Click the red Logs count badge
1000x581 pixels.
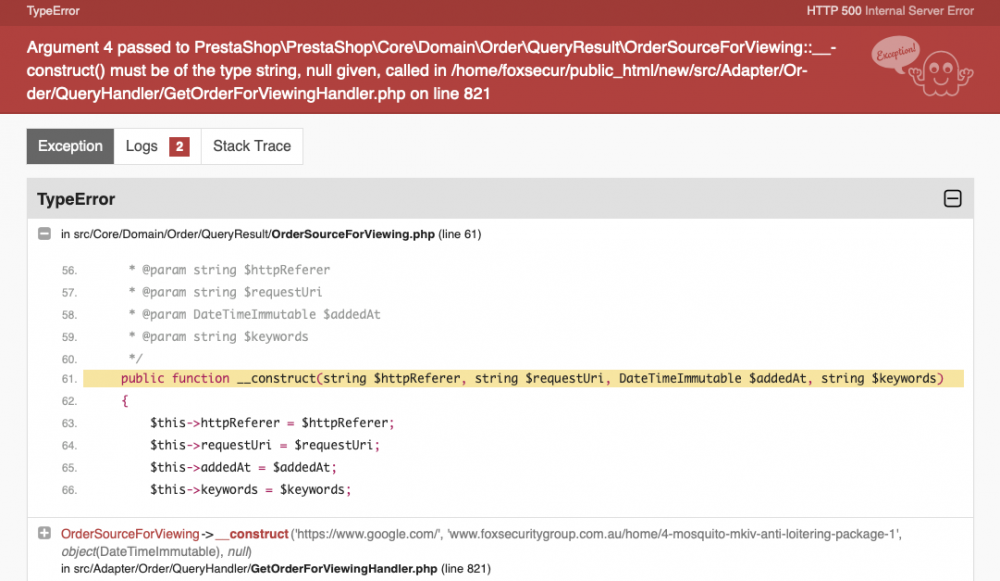click(x=180, y=146)
